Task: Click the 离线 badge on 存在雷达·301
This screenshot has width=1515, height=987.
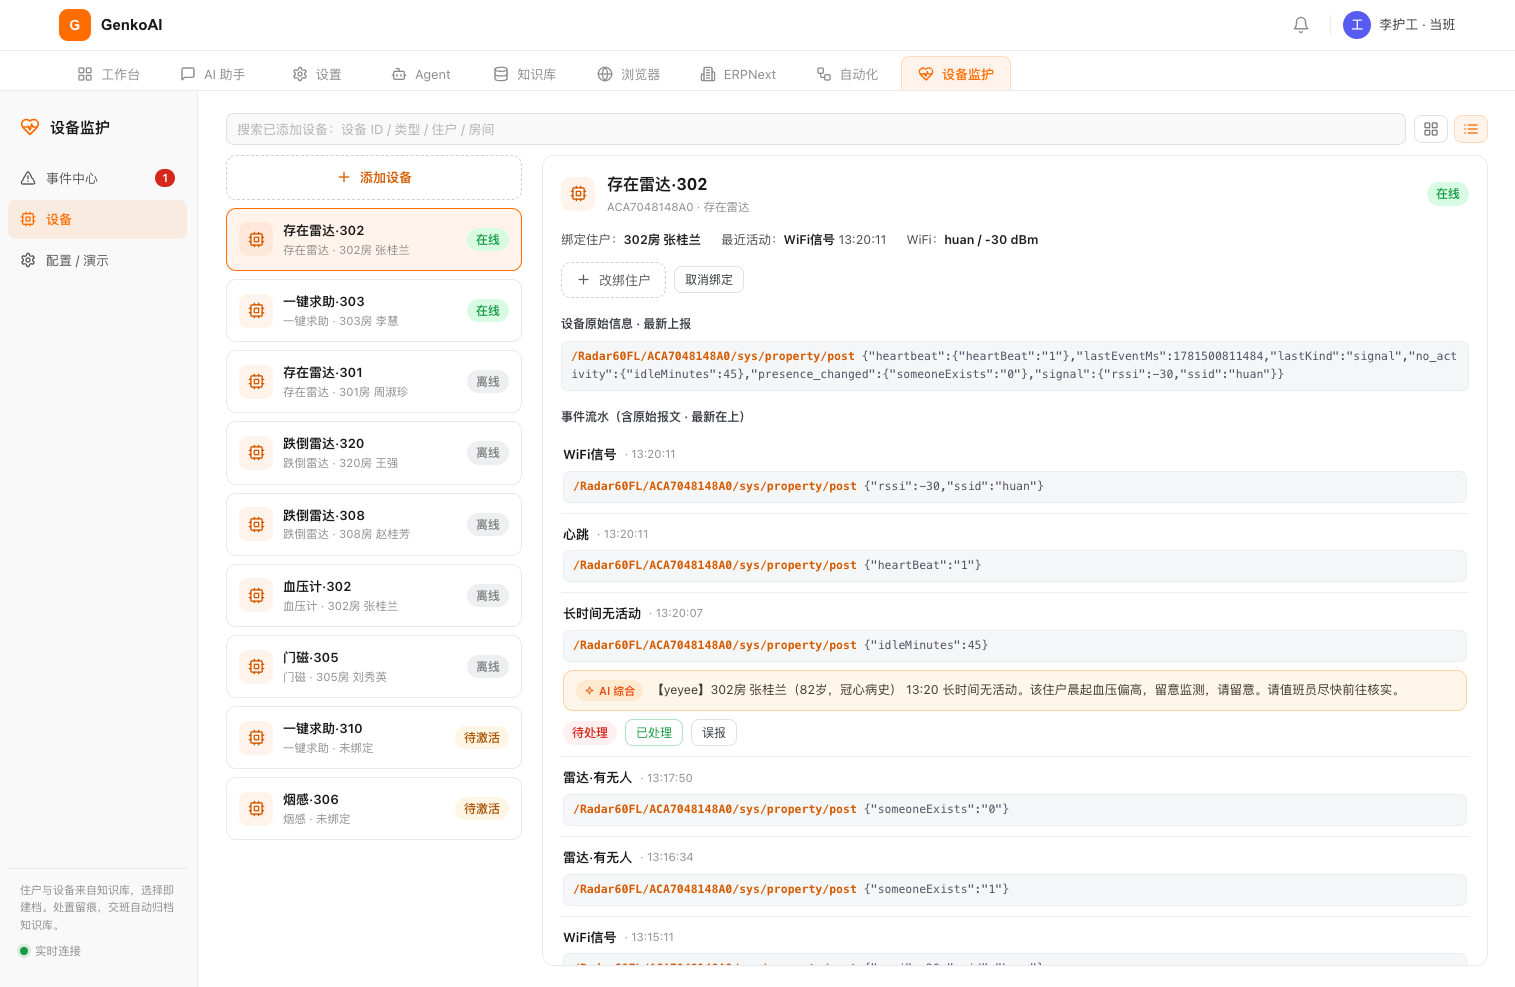Action: (488, 382)
